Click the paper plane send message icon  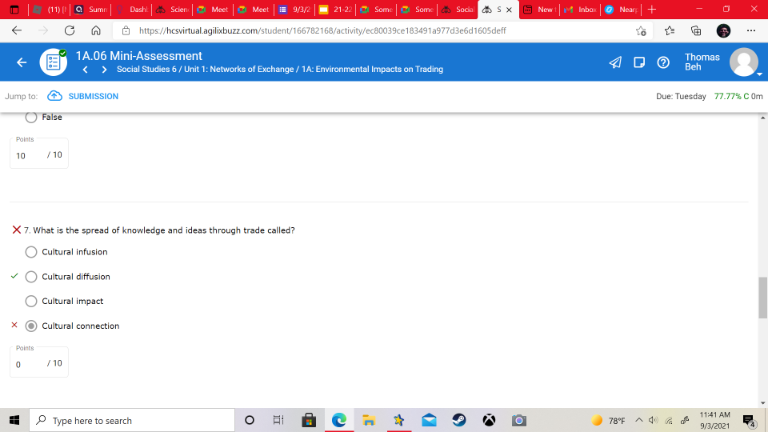(x=615, y=63)
